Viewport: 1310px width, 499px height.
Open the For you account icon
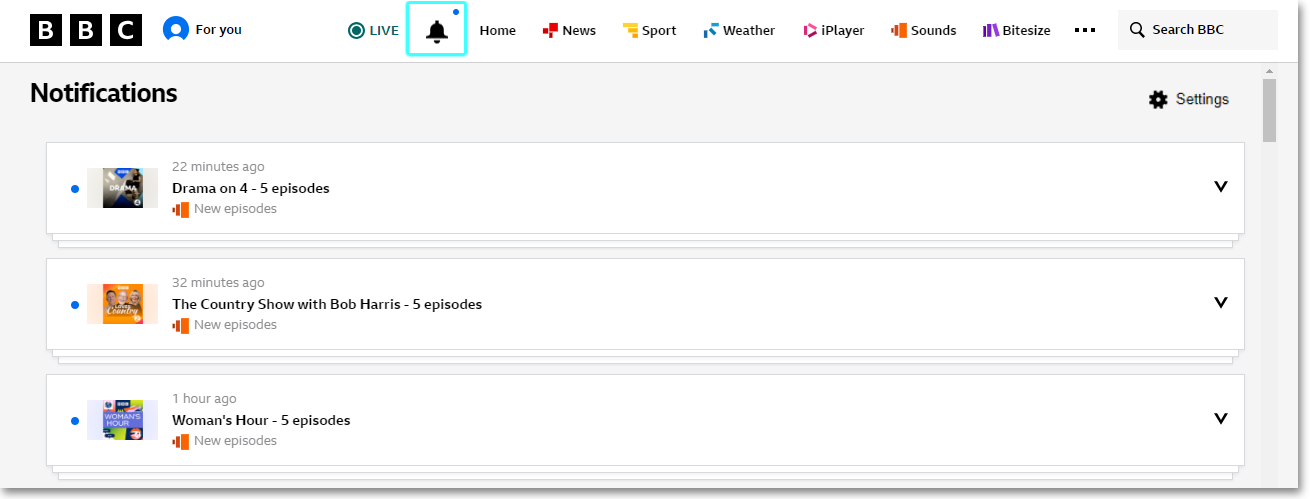176,30
